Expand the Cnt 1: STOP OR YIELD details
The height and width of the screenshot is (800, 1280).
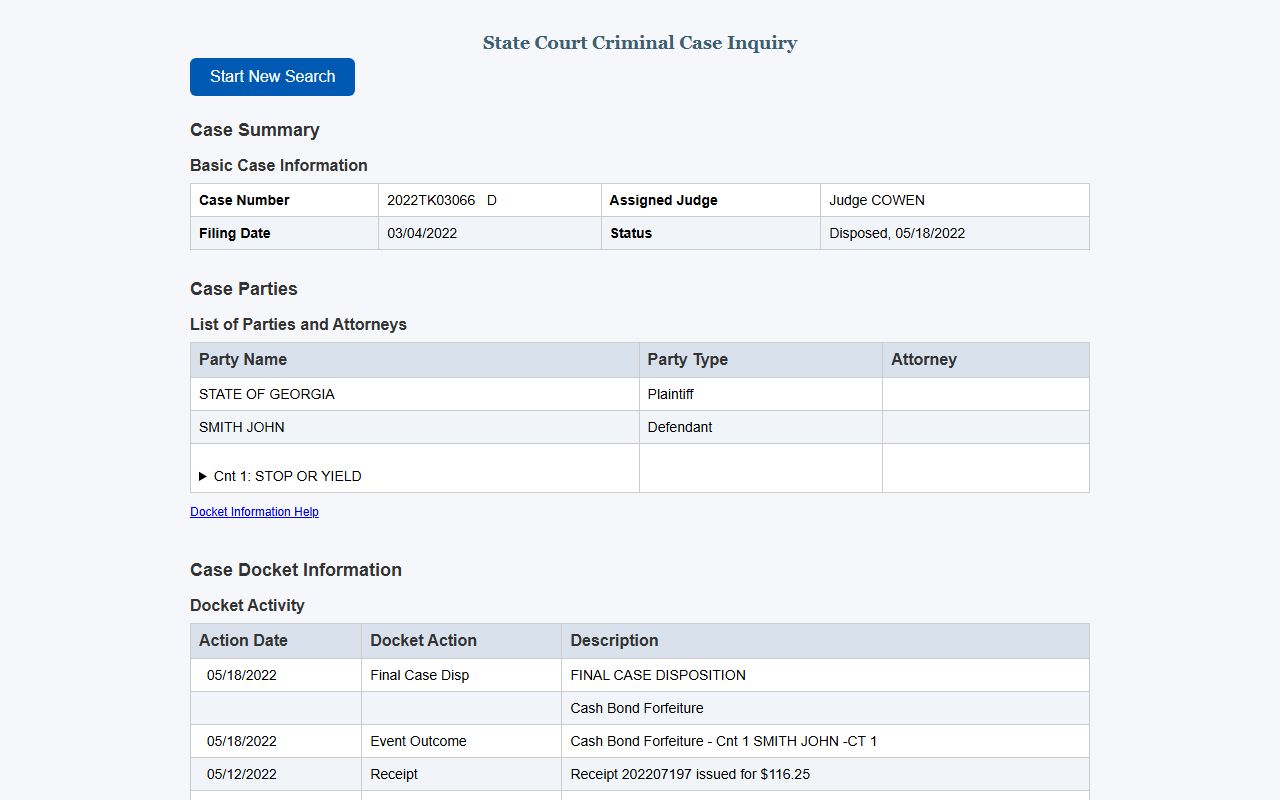(x=280, y=476)
